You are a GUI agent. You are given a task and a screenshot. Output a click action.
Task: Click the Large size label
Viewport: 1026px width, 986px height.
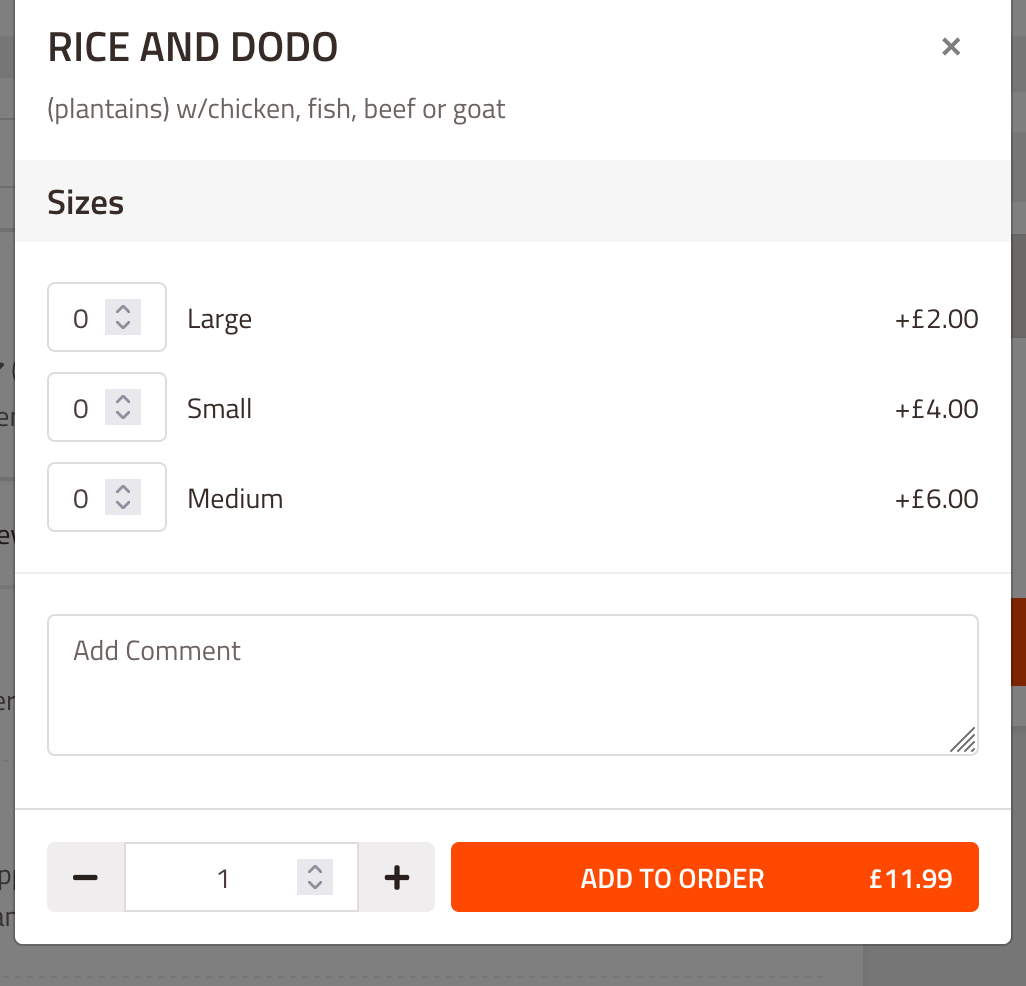point(219,319)
